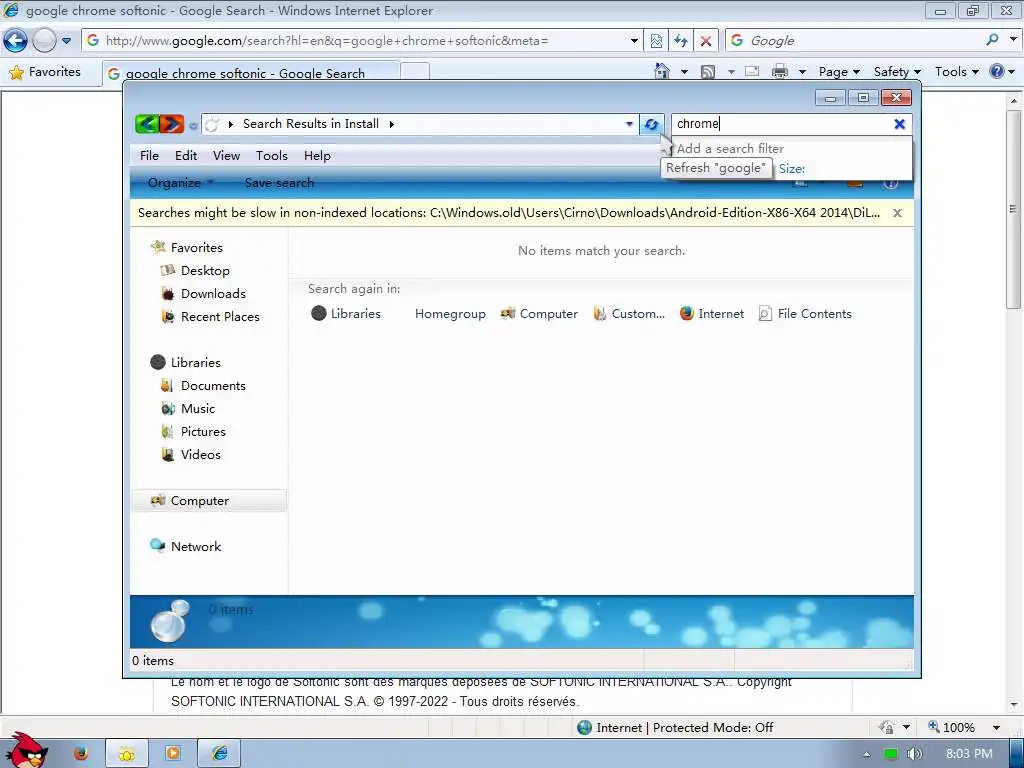The width and height of the screenshot is (1024, 768).
Task: Search again in Computer
Action: pyautogui.click(x=539, y=313)
